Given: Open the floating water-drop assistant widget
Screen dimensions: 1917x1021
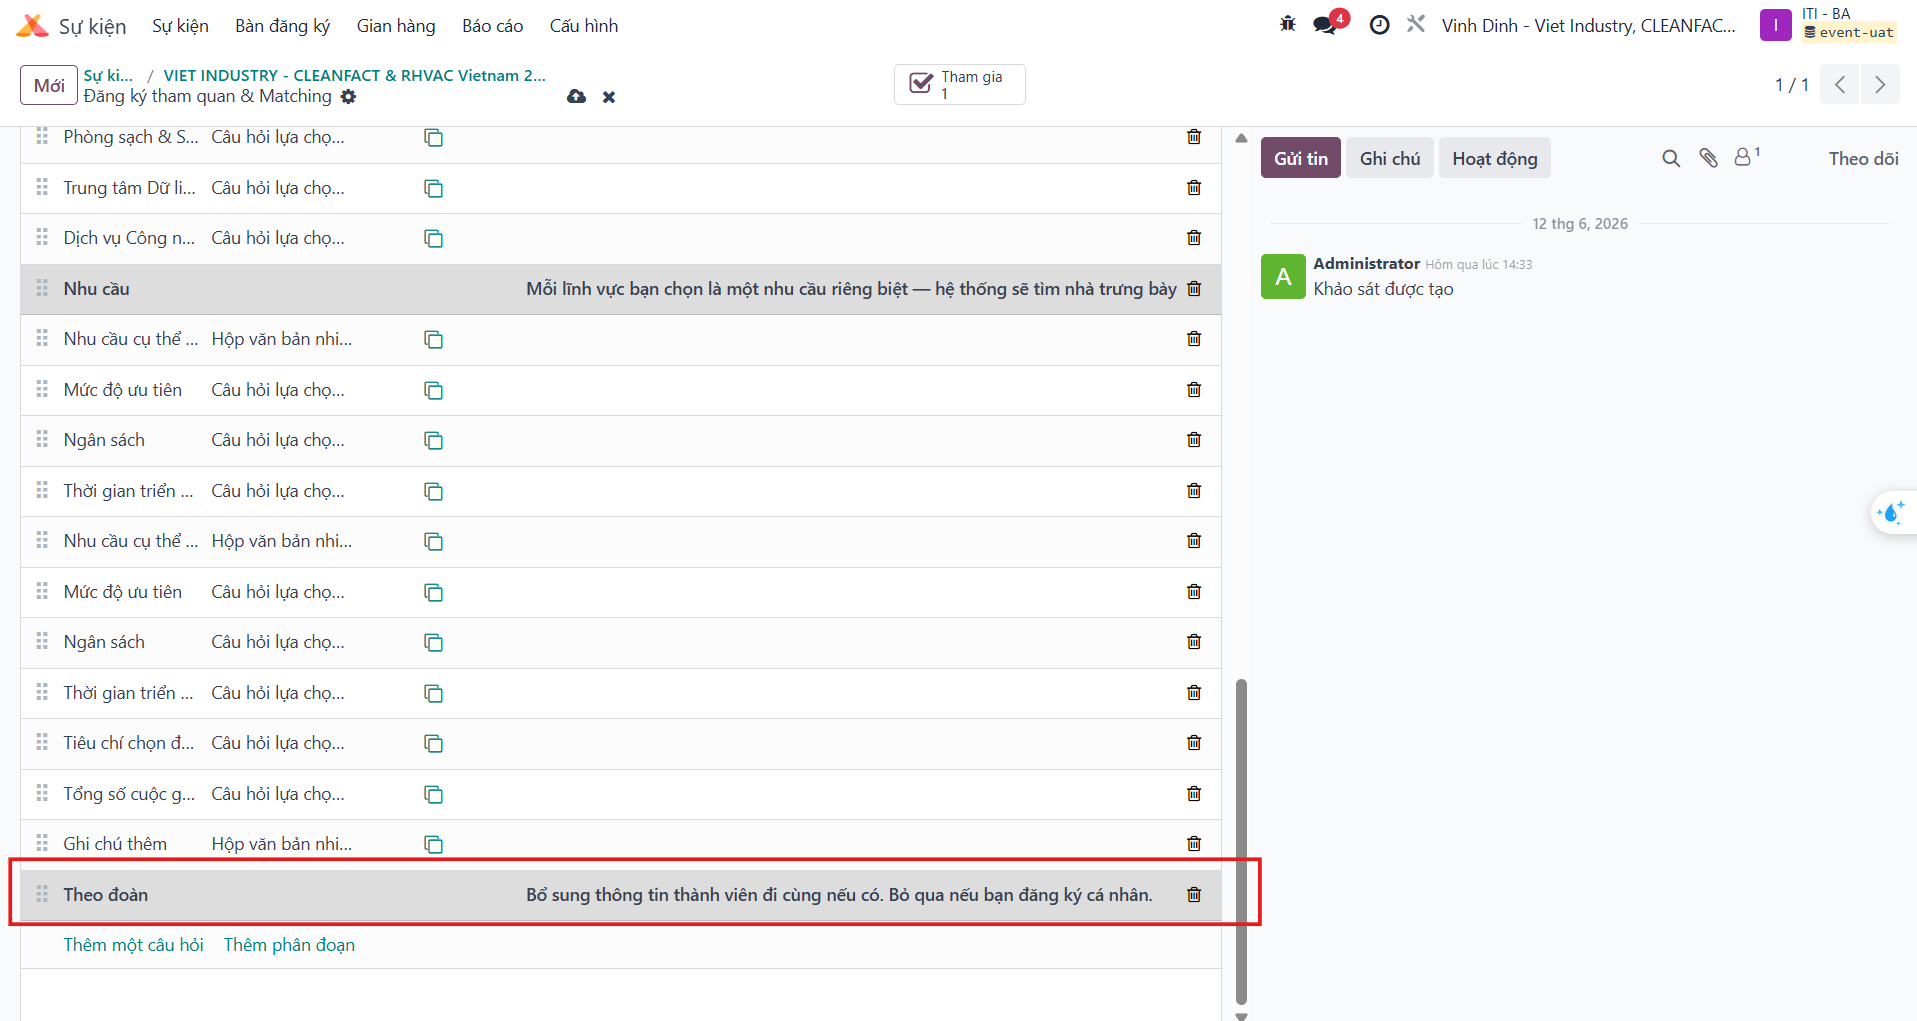Looking at the screenshot, I should point(1891,513).
